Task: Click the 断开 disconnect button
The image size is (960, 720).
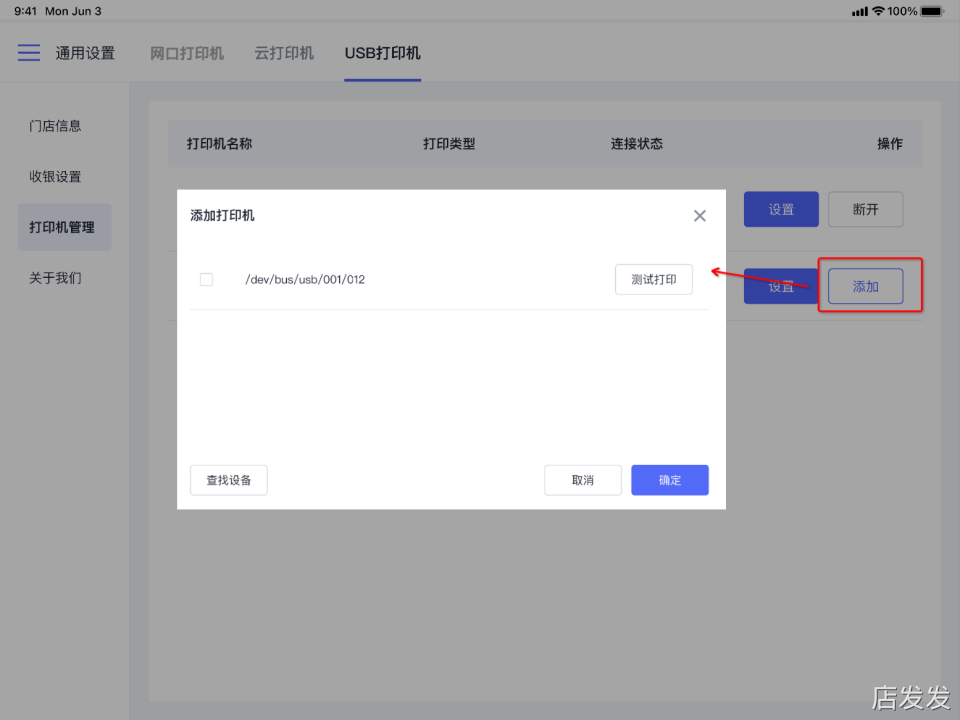Action: (866, 209)
